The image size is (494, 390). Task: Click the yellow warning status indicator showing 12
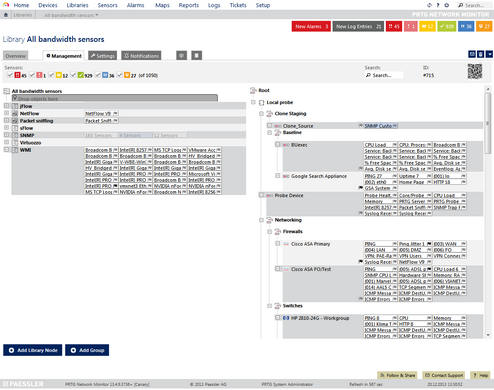click(x=427, y=26)
